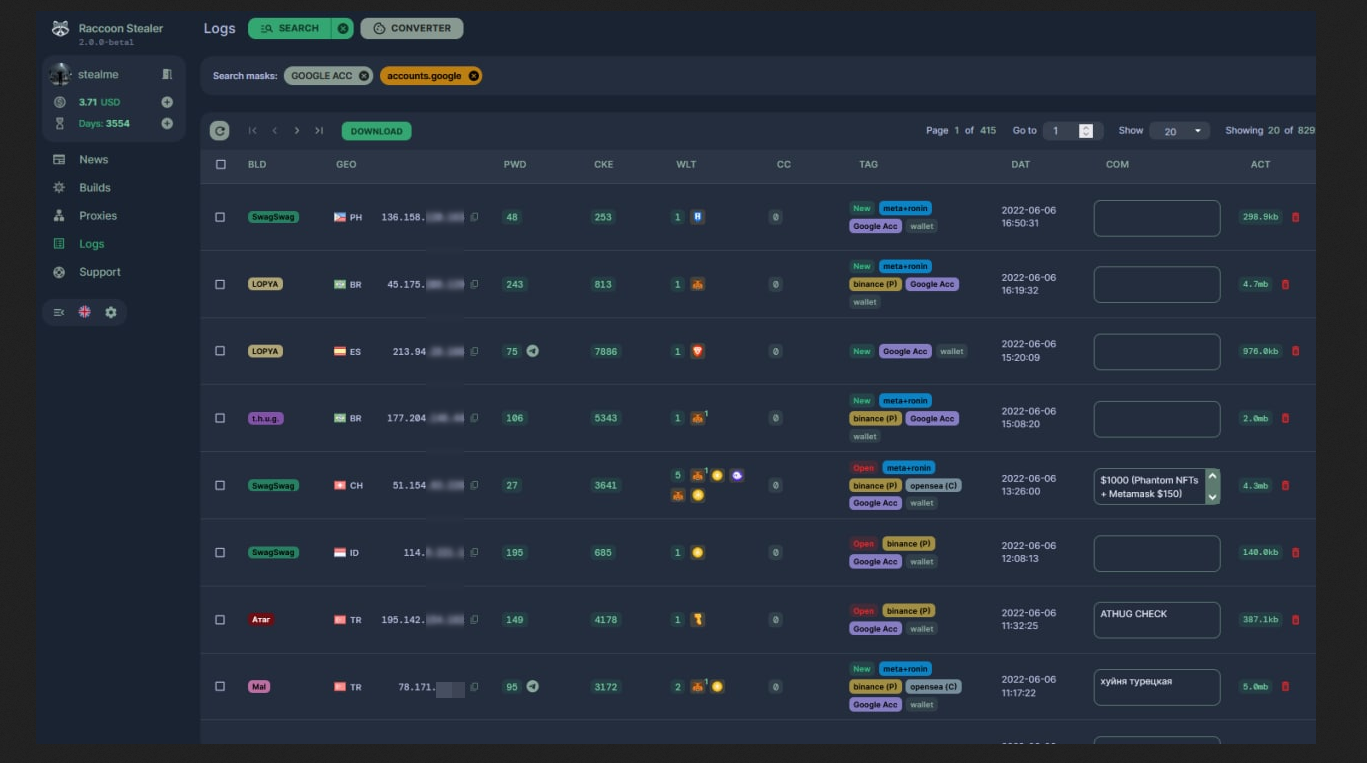The height and width of the screenshot is (763, 1367).
Task: Click the copy icon beside IP 45.175
Action: (x=475, y=284)
